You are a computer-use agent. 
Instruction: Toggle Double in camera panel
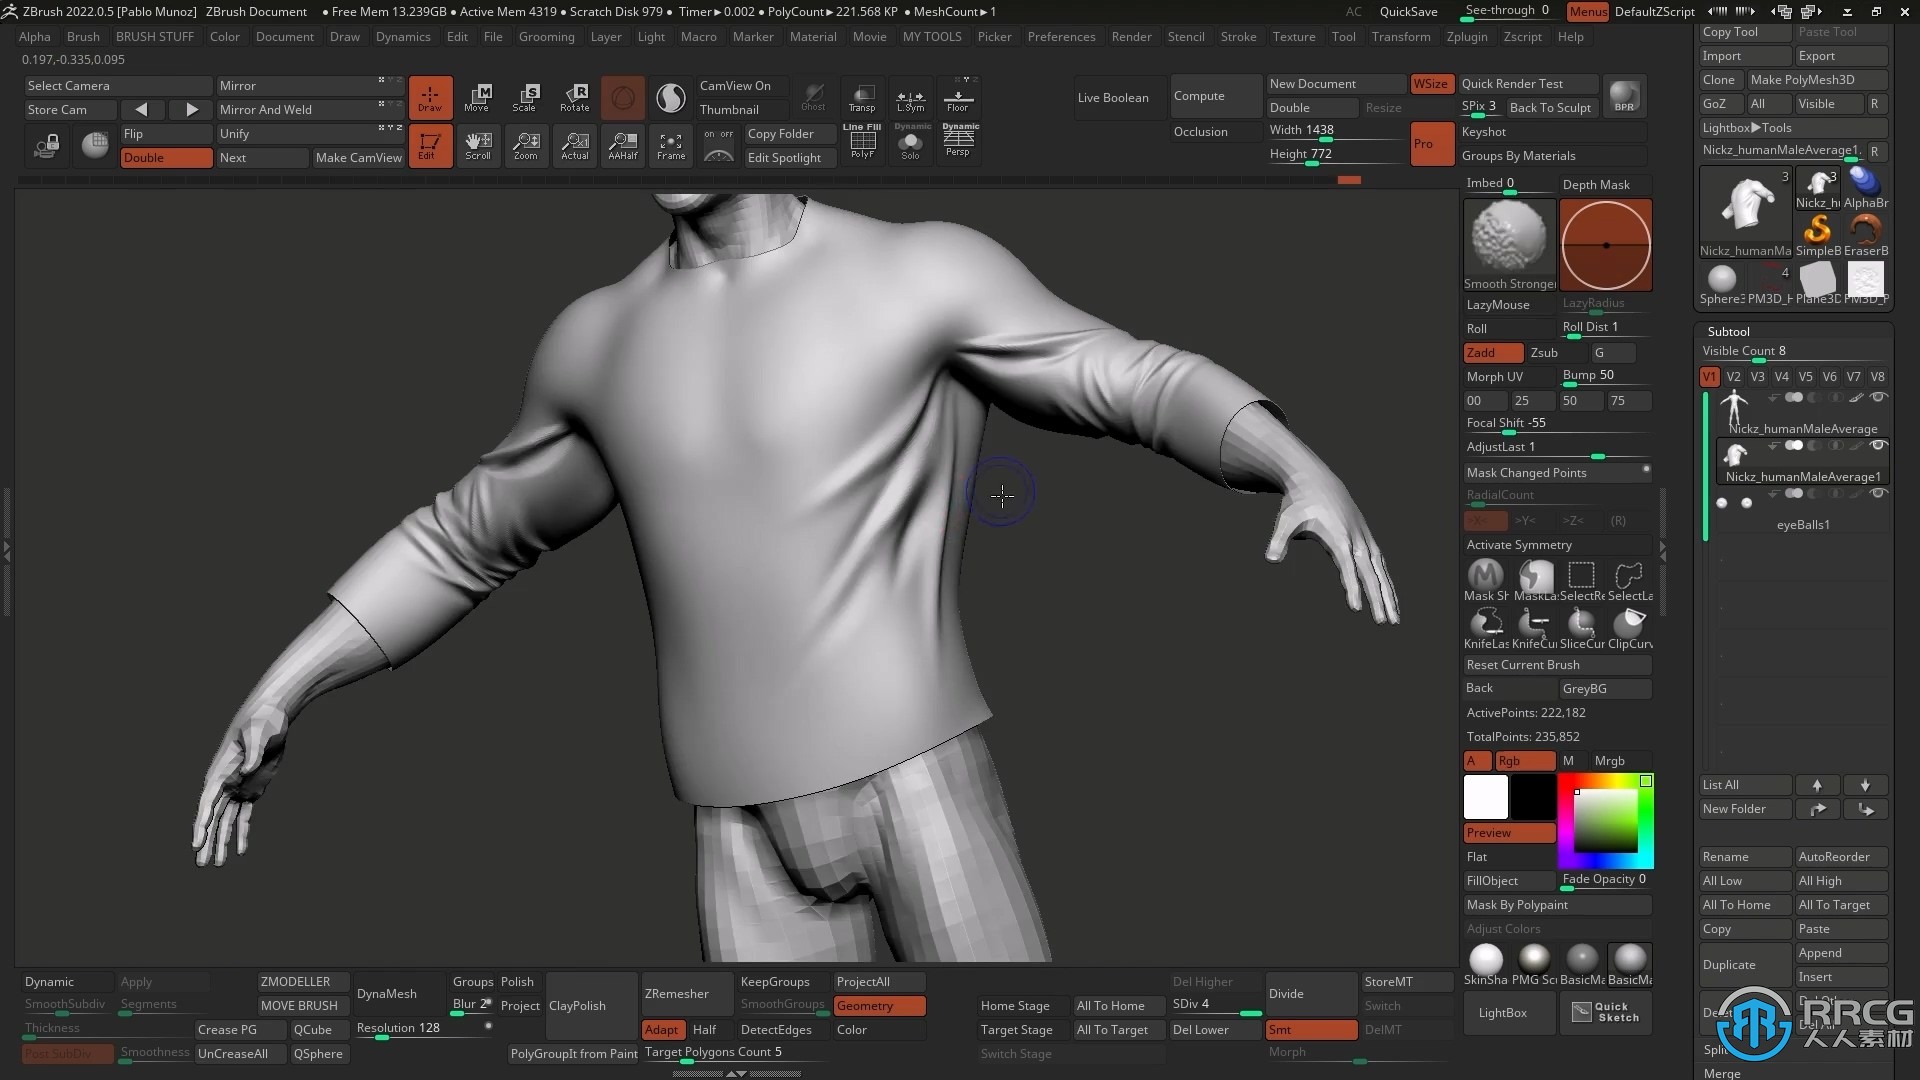(x=166, y=157)
